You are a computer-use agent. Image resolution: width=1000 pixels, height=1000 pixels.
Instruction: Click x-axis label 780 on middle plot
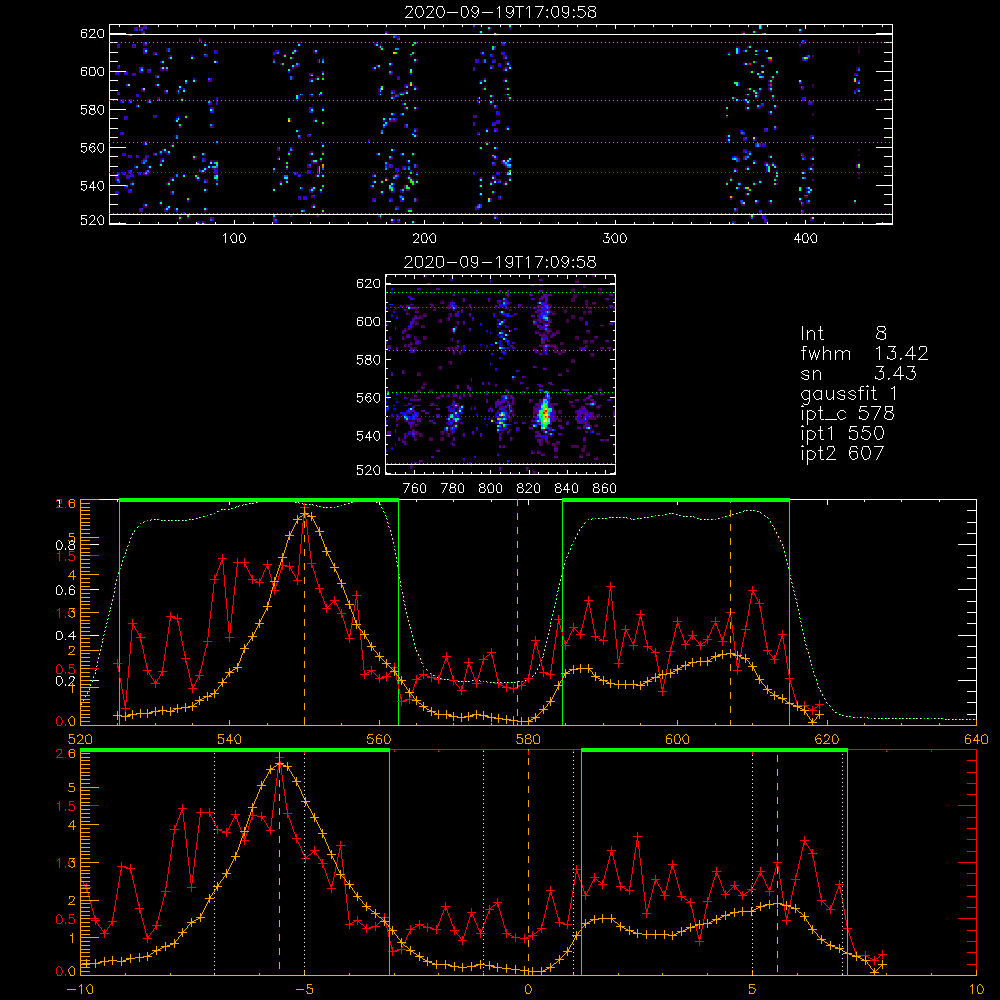453,489
